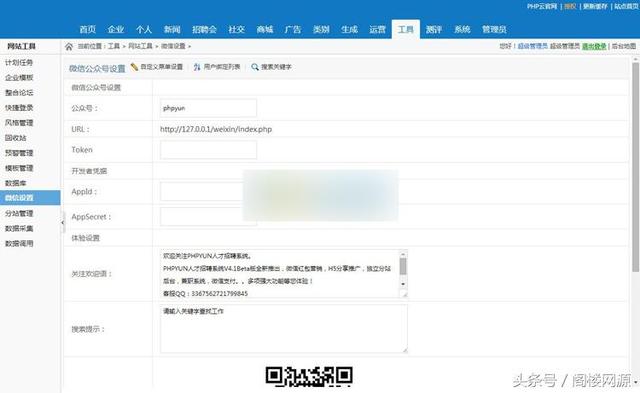Open 计划任务 in the sidebar
This screenshot has height=393, width=640.
(x=19, y=62)
